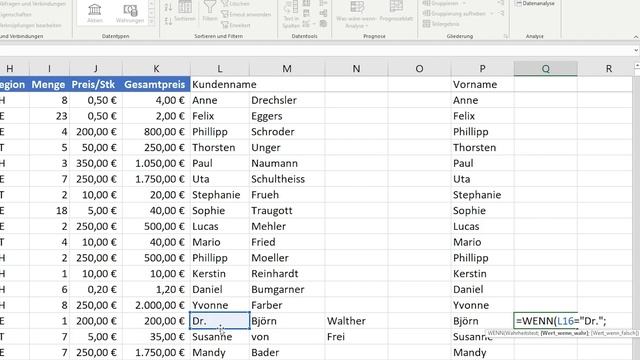
Task: Select the cell containing Unger
Action: [x=287, y=147]
